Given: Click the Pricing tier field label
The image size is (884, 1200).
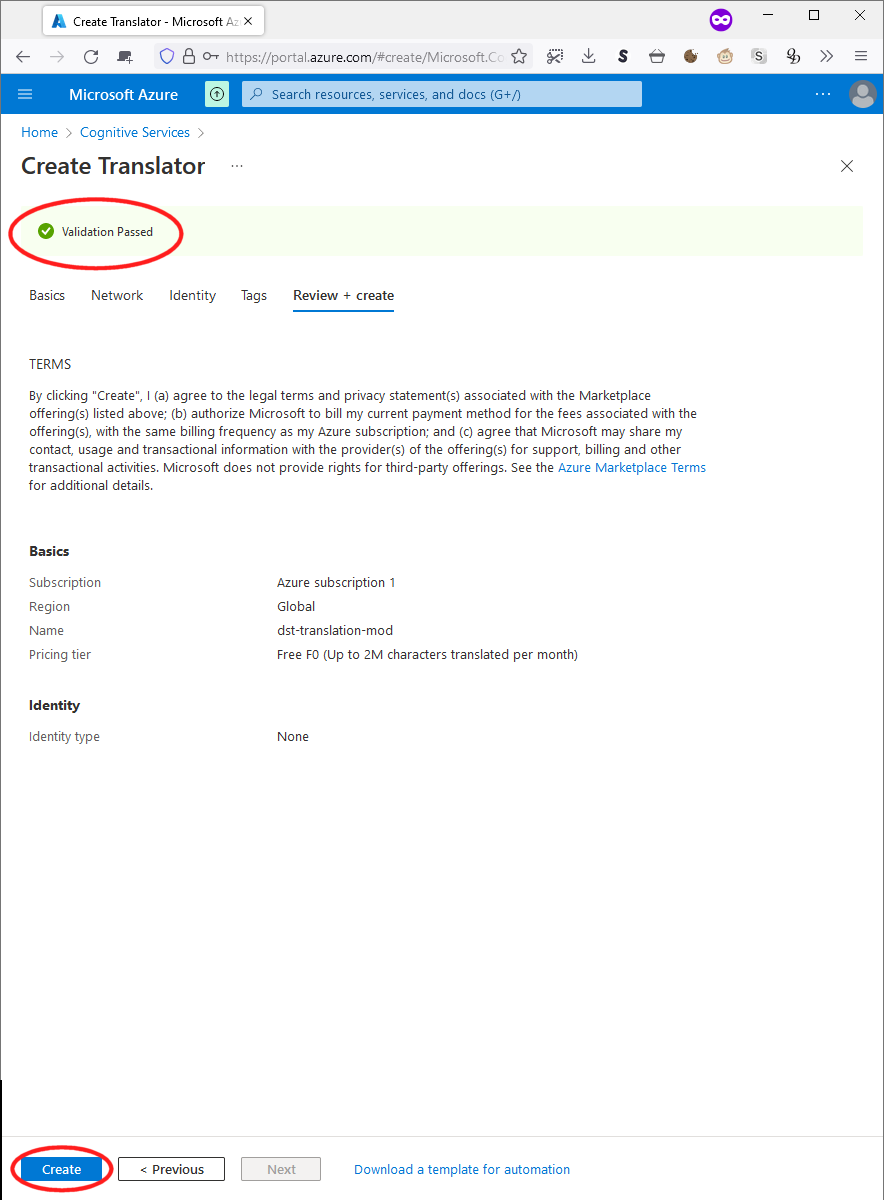Looking at the screenshot, I should (x=60, y=654).
